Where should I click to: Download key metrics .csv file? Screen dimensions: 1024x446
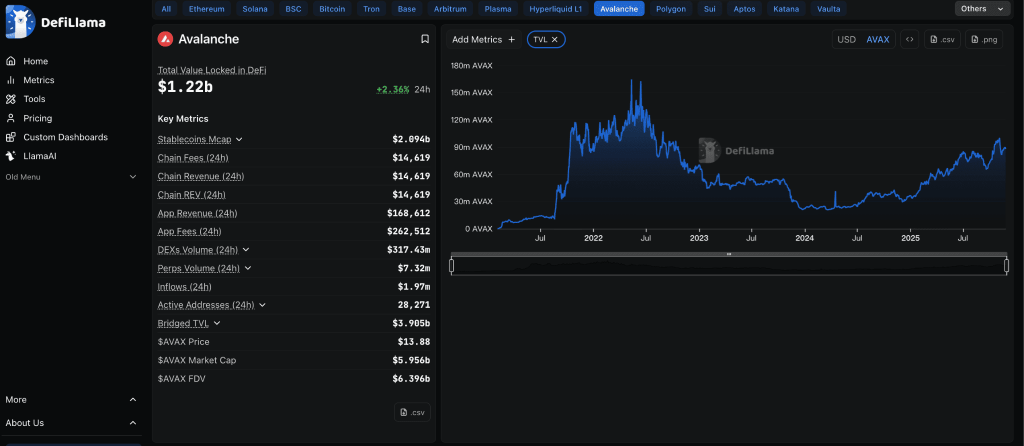tap(412, 412)
